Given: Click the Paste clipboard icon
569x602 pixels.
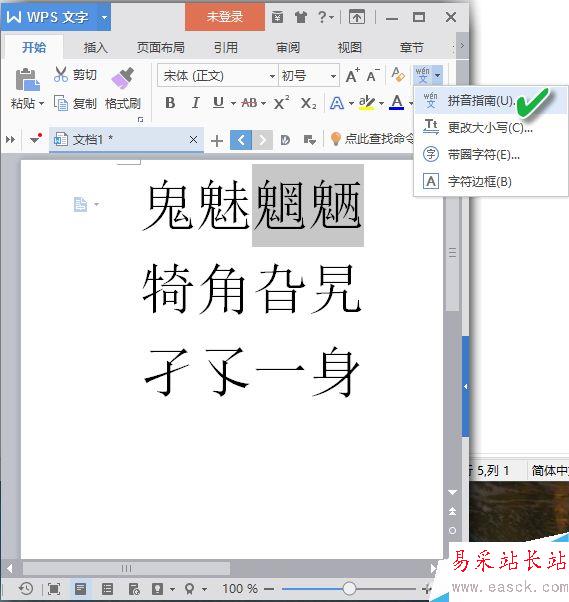Looking at the screenshot, I should pos(27,79).
